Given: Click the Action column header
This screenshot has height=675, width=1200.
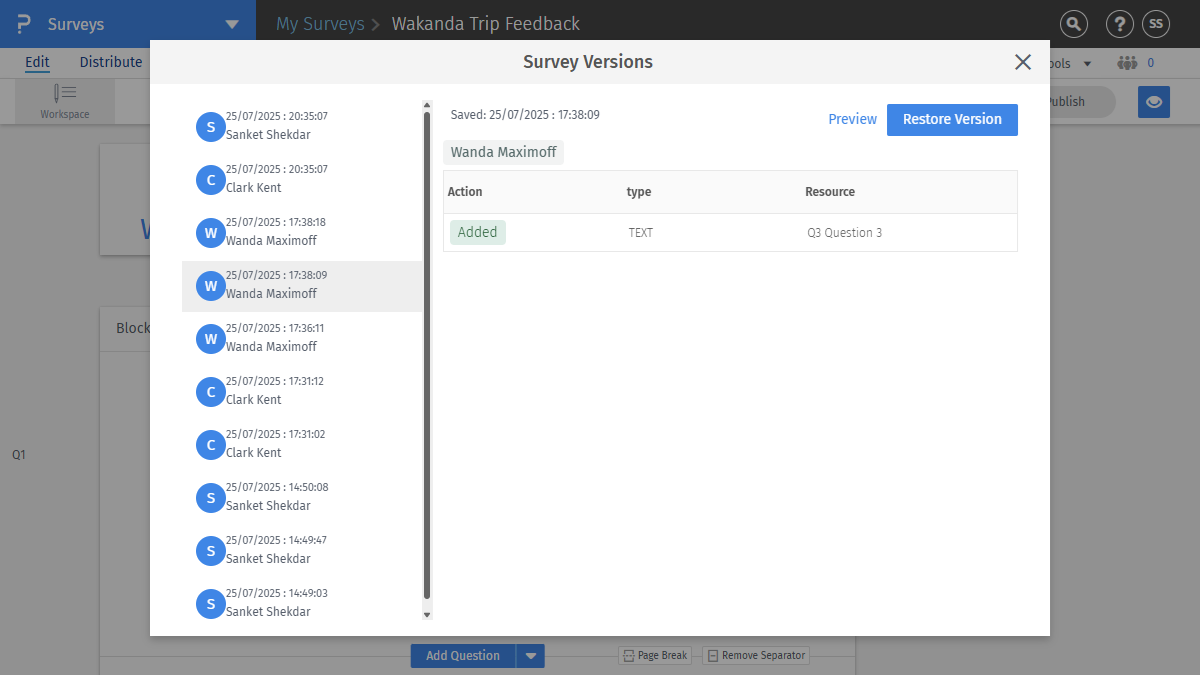Looking at the screenshot, I should tap(465, 192).
